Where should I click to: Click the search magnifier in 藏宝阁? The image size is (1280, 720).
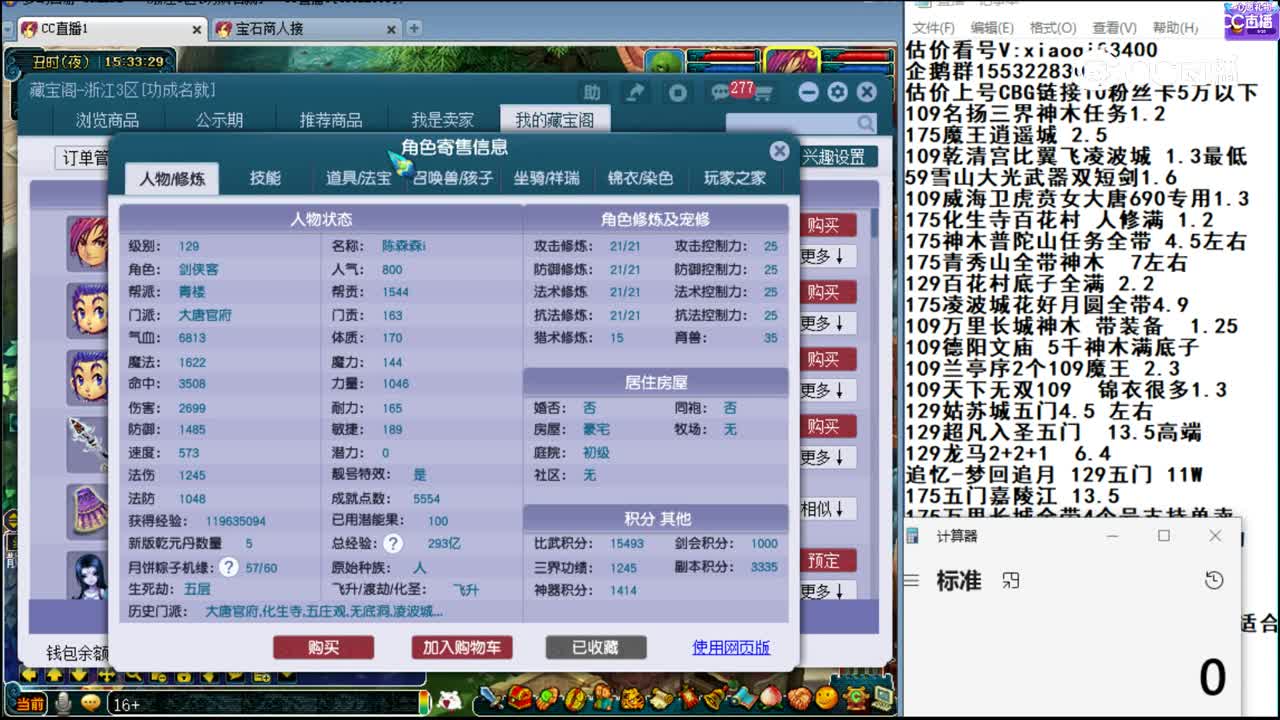tap(866, 124)
